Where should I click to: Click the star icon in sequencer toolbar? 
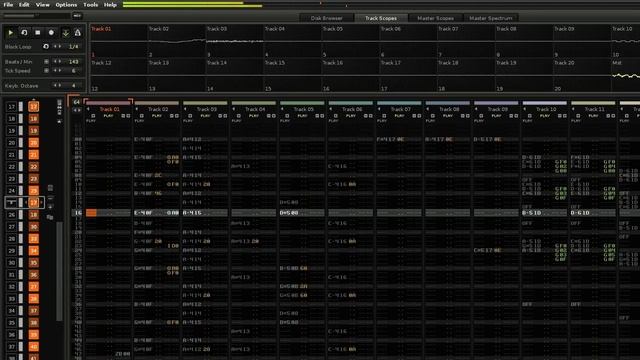tap(60, 121)
